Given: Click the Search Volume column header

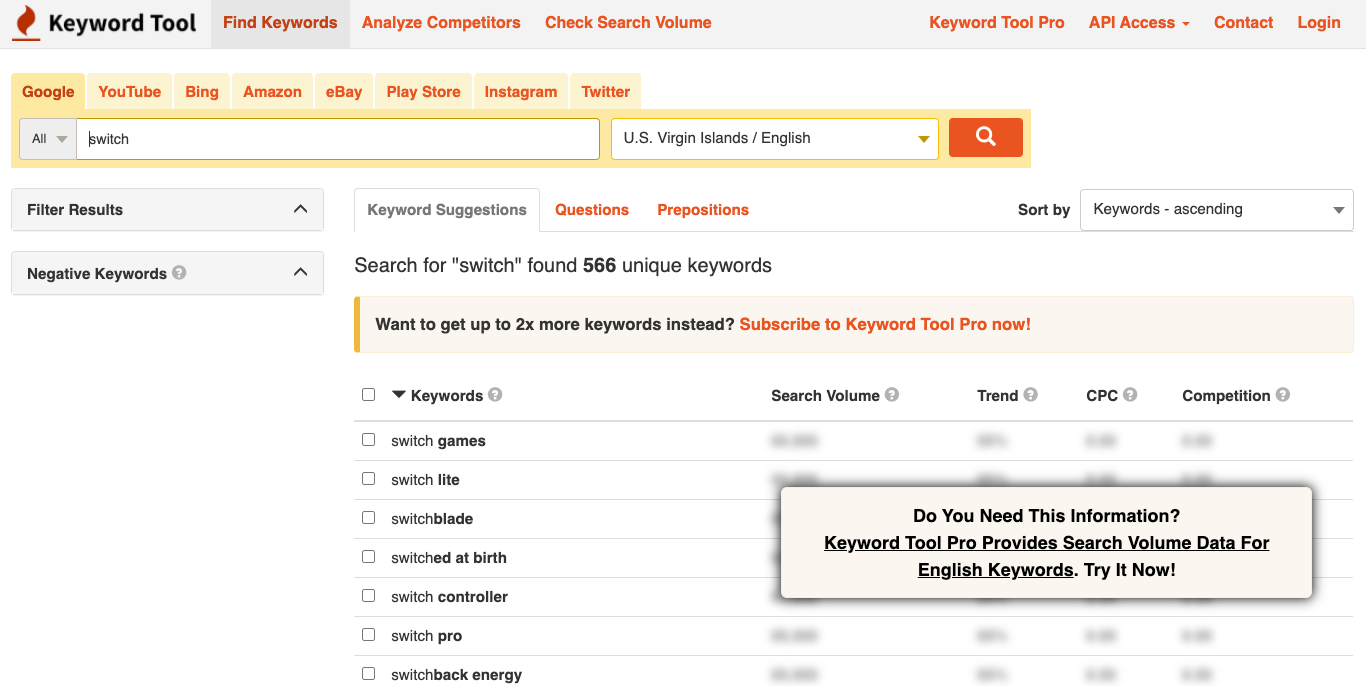Looking at the screenshot, I should click(825, 396).
